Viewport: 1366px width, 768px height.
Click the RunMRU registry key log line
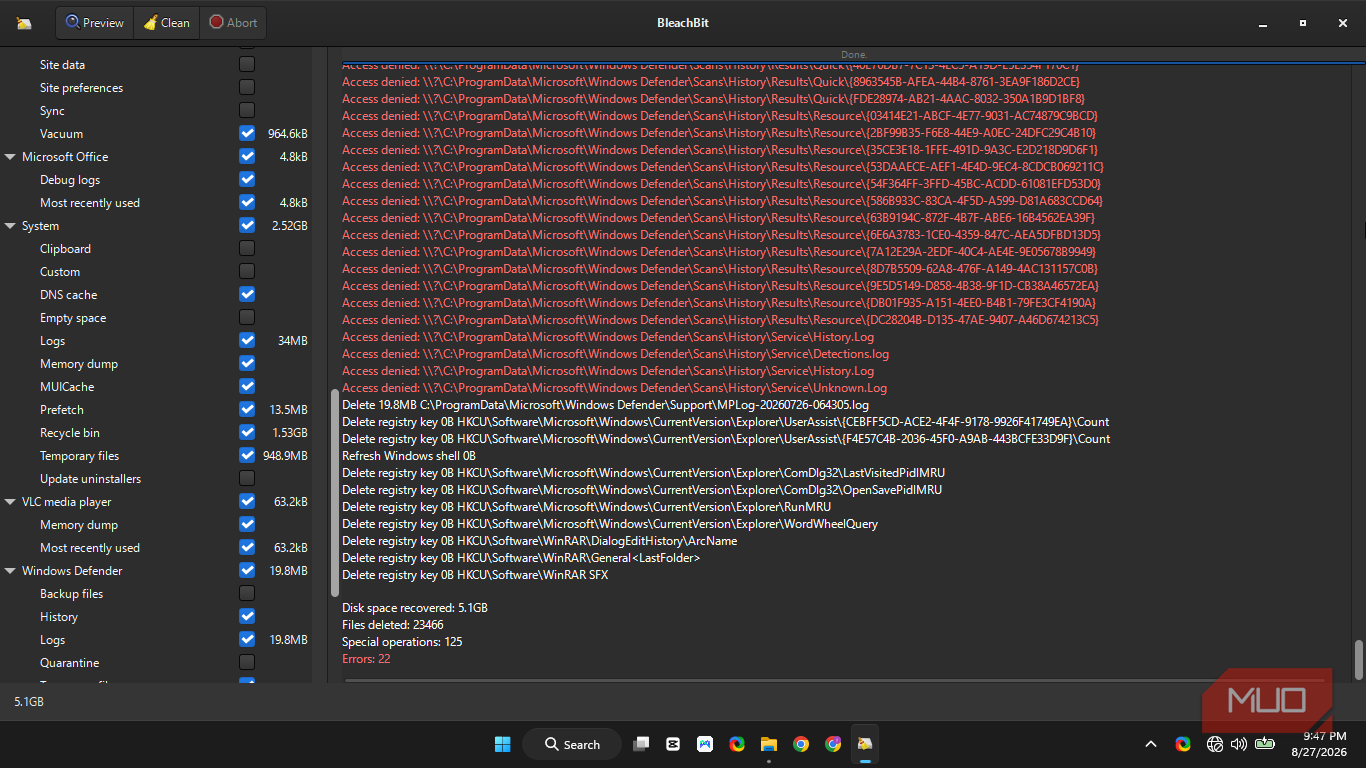586,507
